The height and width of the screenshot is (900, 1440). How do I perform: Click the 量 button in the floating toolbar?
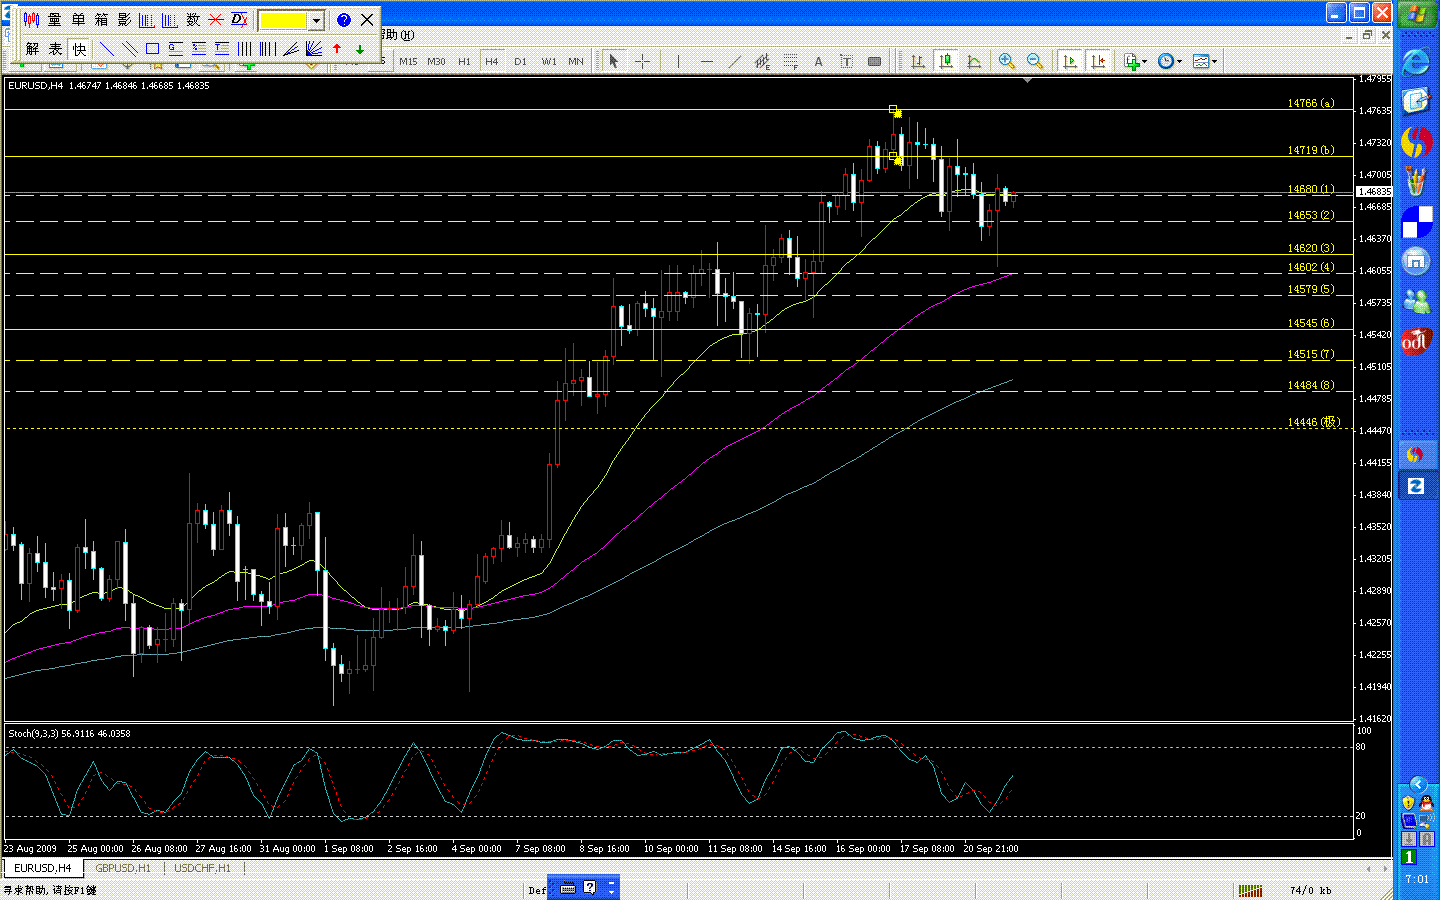(55, 20)
